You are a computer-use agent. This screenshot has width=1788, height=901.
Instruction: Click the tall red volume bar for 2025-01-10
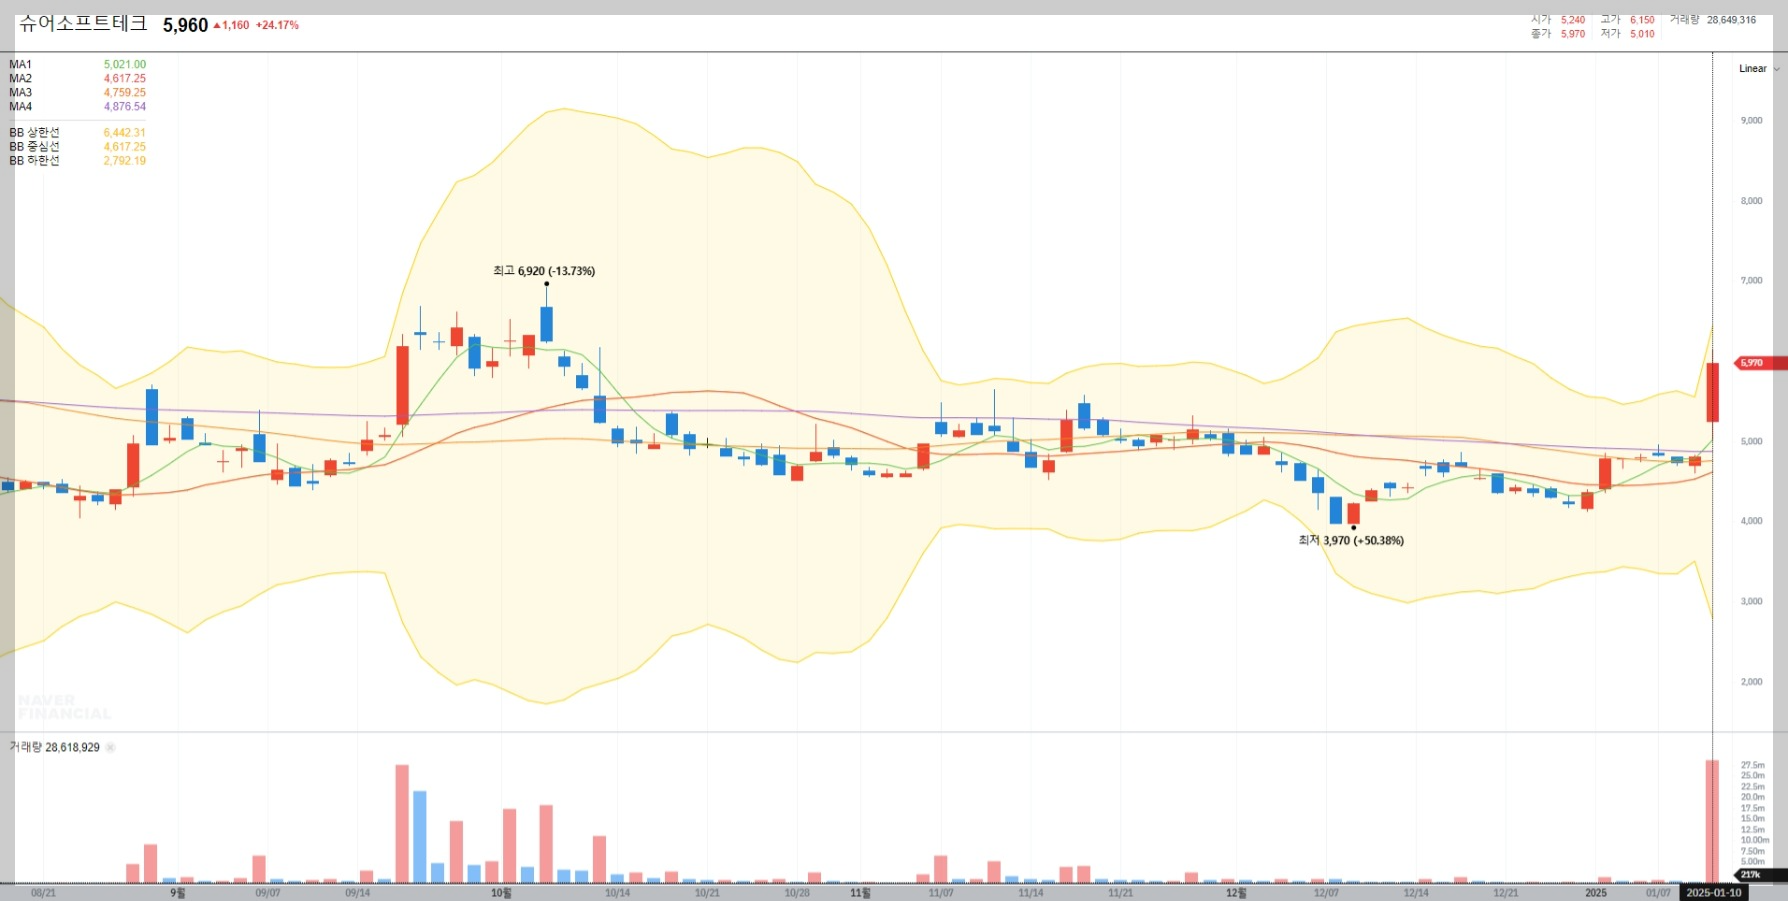1712,821
